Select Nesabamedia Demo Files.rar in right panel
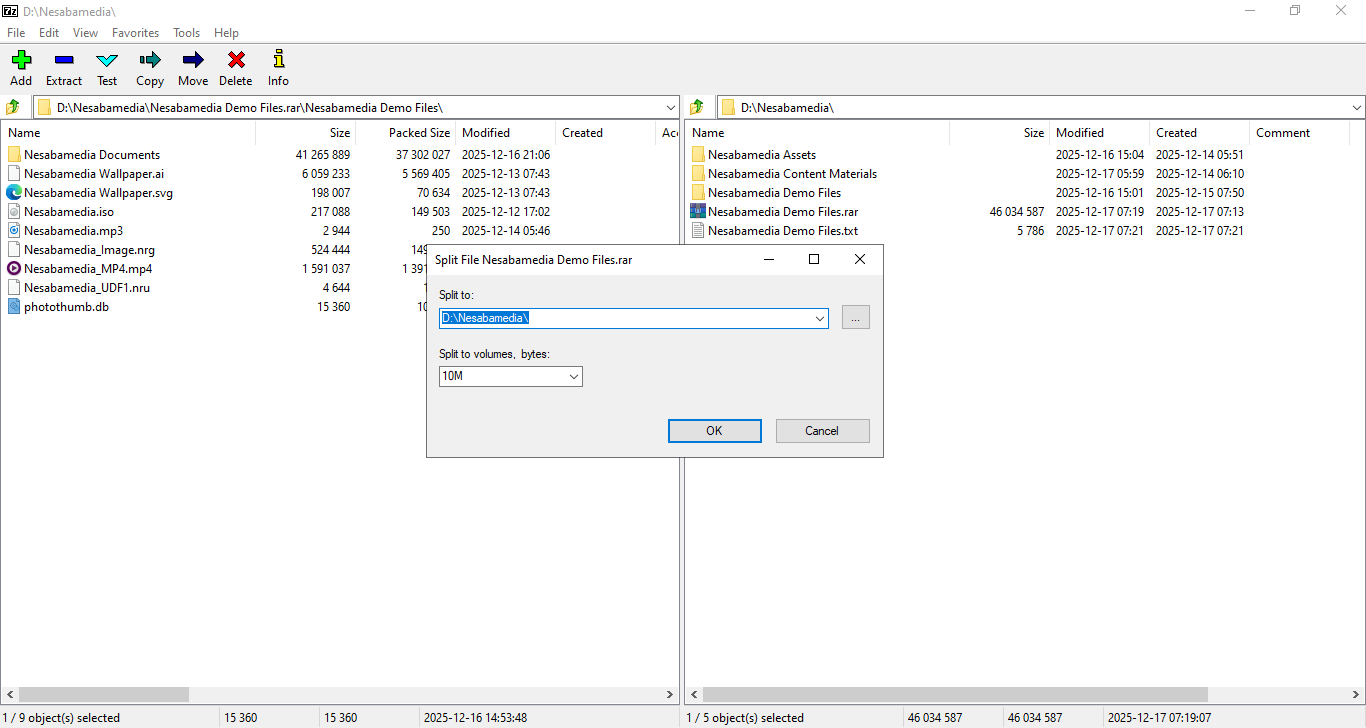 (x=782, y=212)
